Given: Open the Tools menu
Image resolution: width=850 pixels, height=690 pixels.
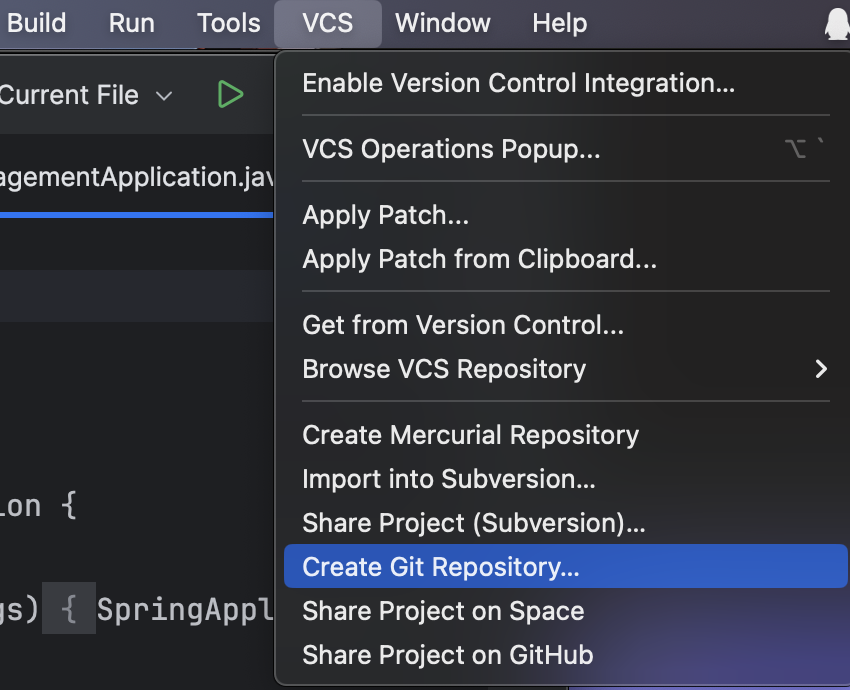Looking at the screenshot, I should (228, 23).
